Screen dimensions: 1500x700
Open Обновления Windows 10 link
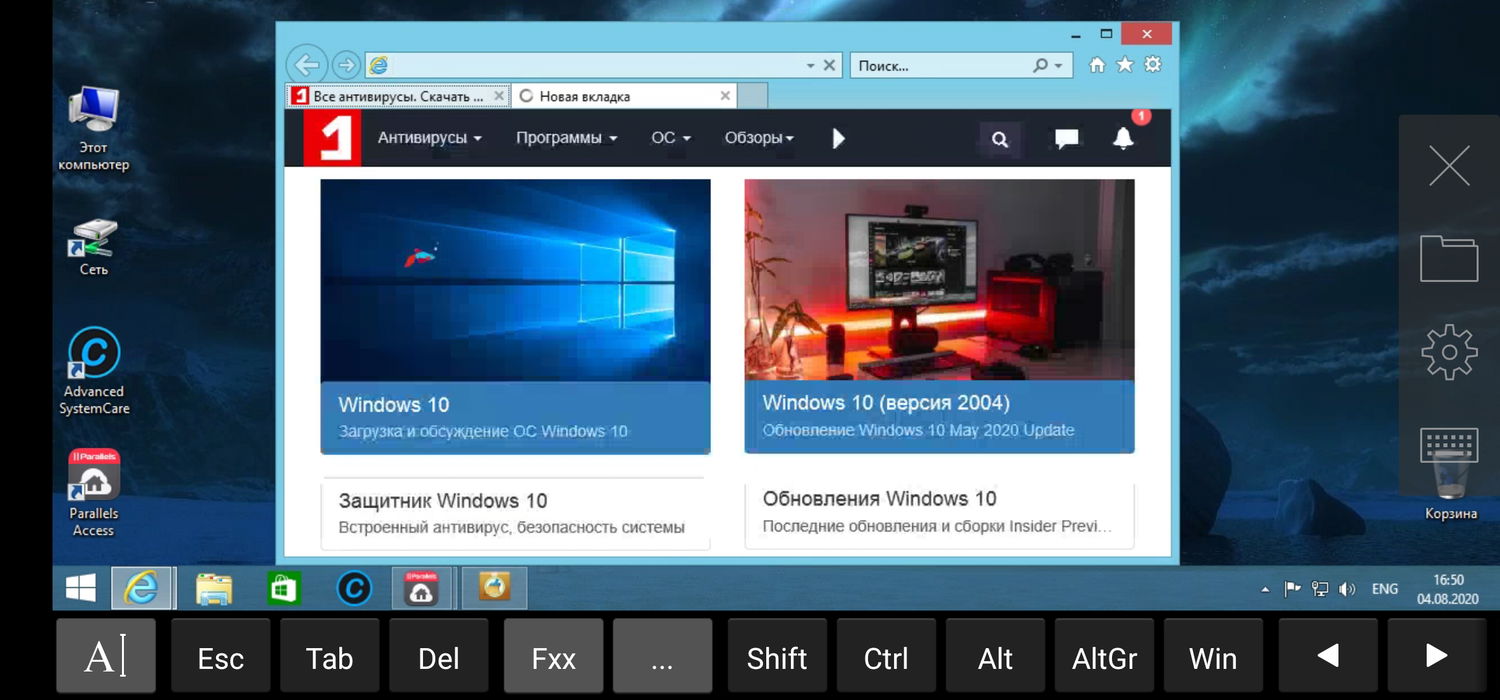tap(880, 498)
